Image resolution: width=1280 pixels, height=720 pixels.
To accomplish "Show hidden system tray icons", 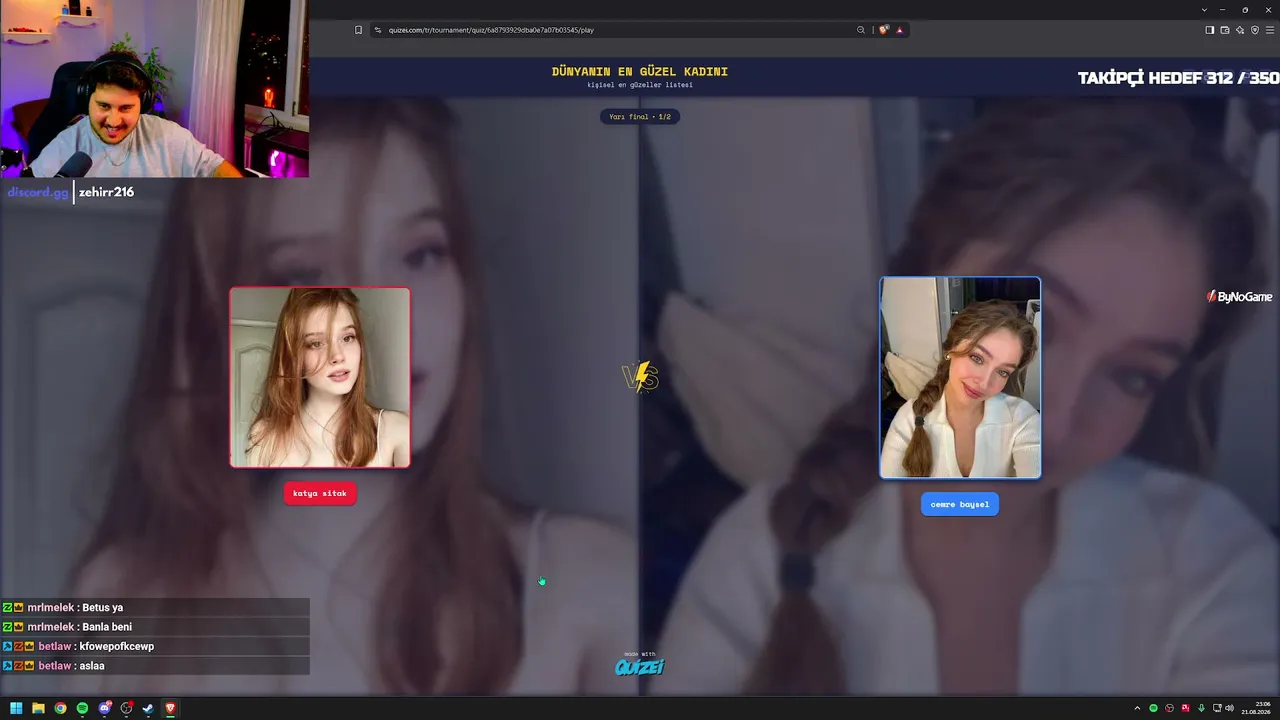I will [x=1137, y=708].
